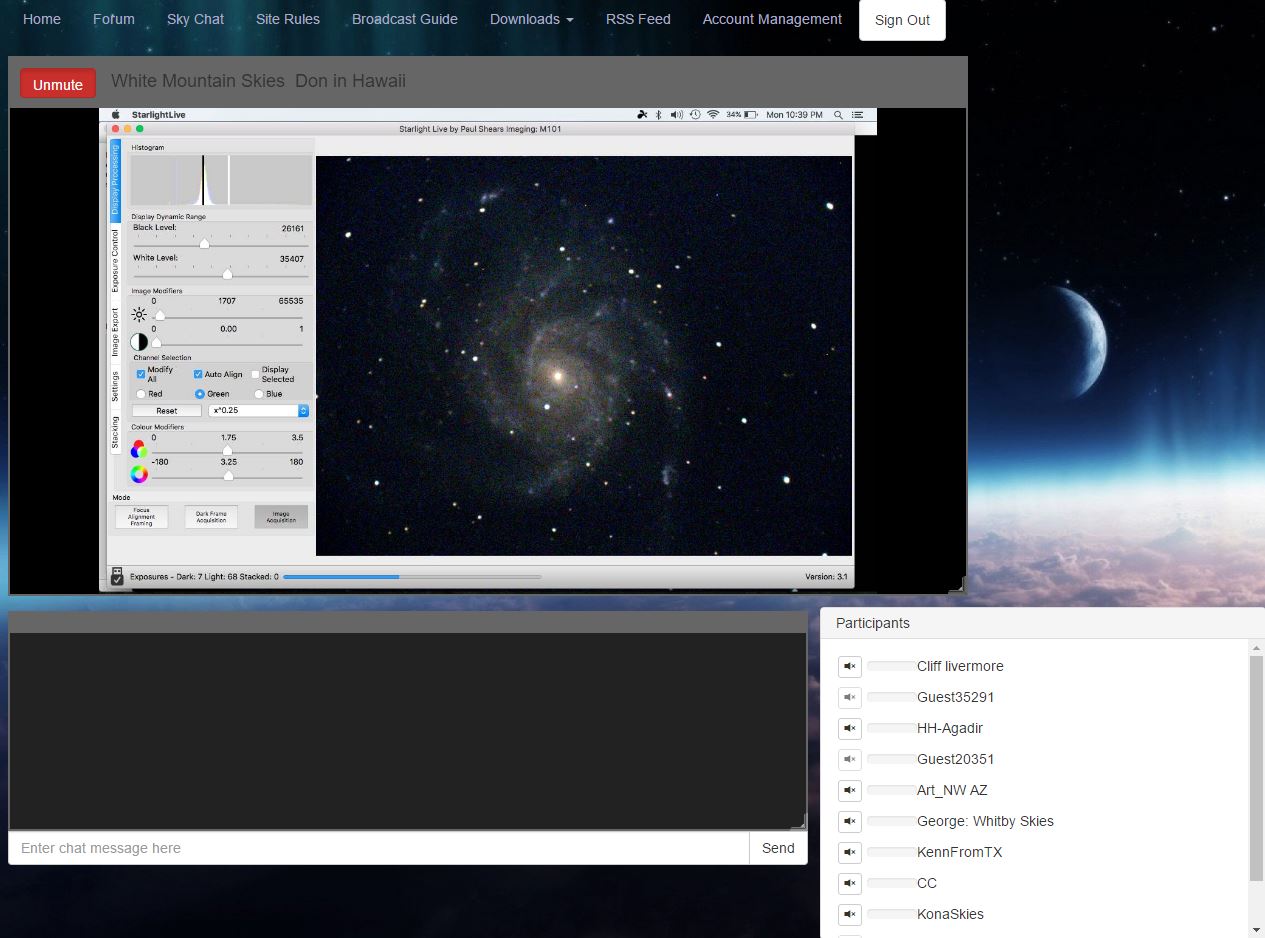Click the speaker icon beside Cliff livermore
Viewport: 1265px width, 938px height.
(849, 667)
